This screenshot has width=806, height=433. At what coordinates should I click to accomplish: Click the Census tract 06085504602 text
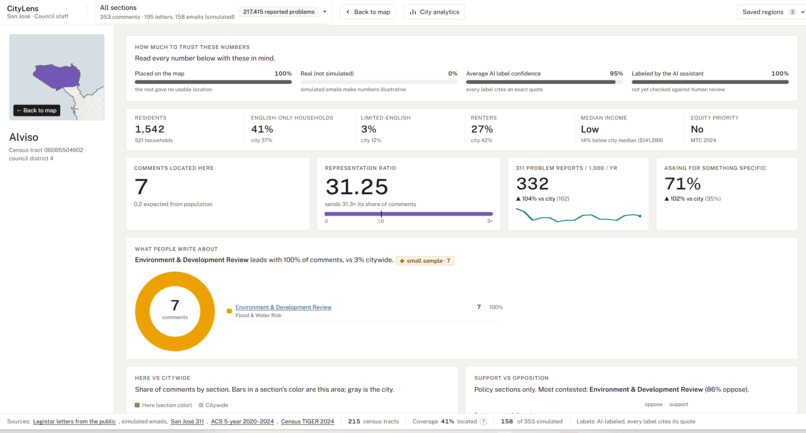click(46, 150)
